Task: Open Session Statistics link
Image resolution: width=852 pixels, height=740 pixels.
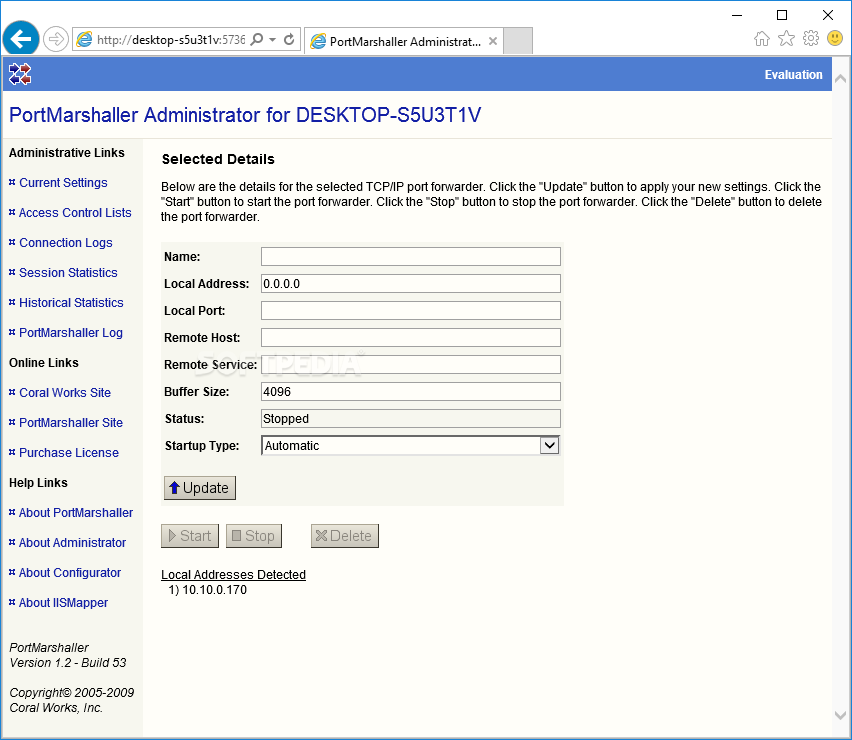Action: pyautogui.click(x=68, y=273)
